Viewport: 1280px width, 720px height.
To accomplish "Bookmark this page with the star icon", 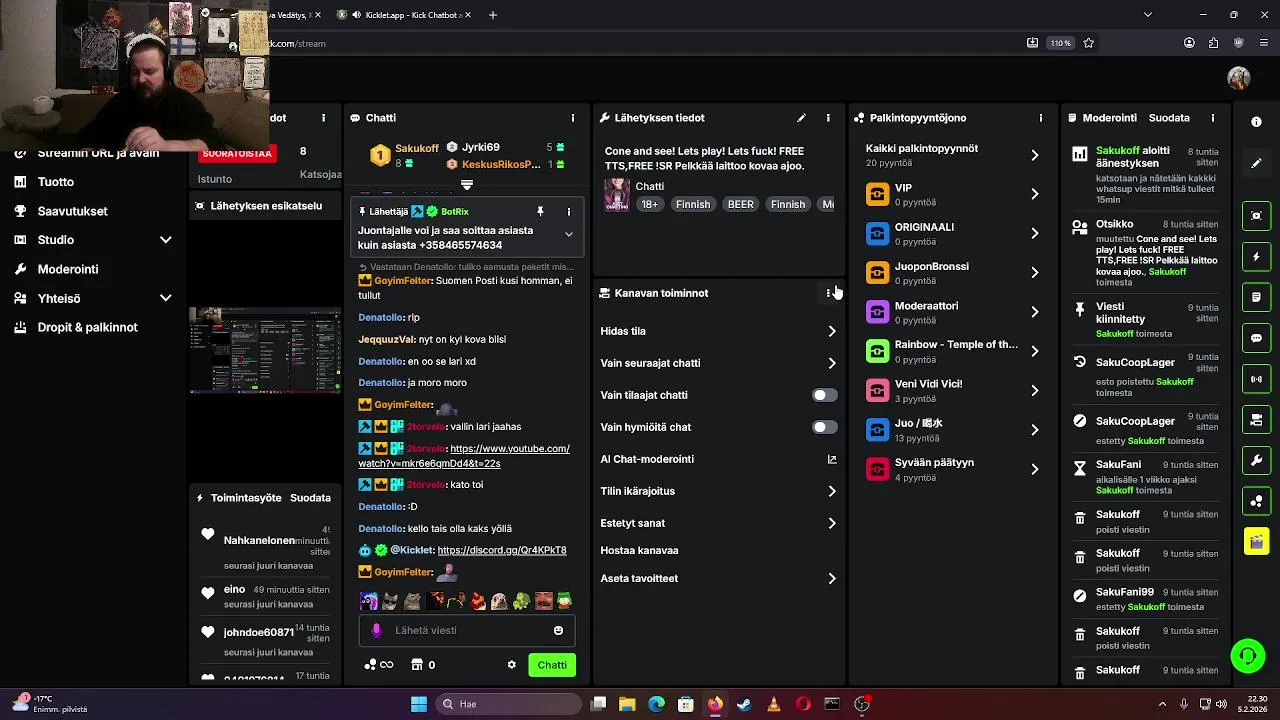I will pos(1089,43).
